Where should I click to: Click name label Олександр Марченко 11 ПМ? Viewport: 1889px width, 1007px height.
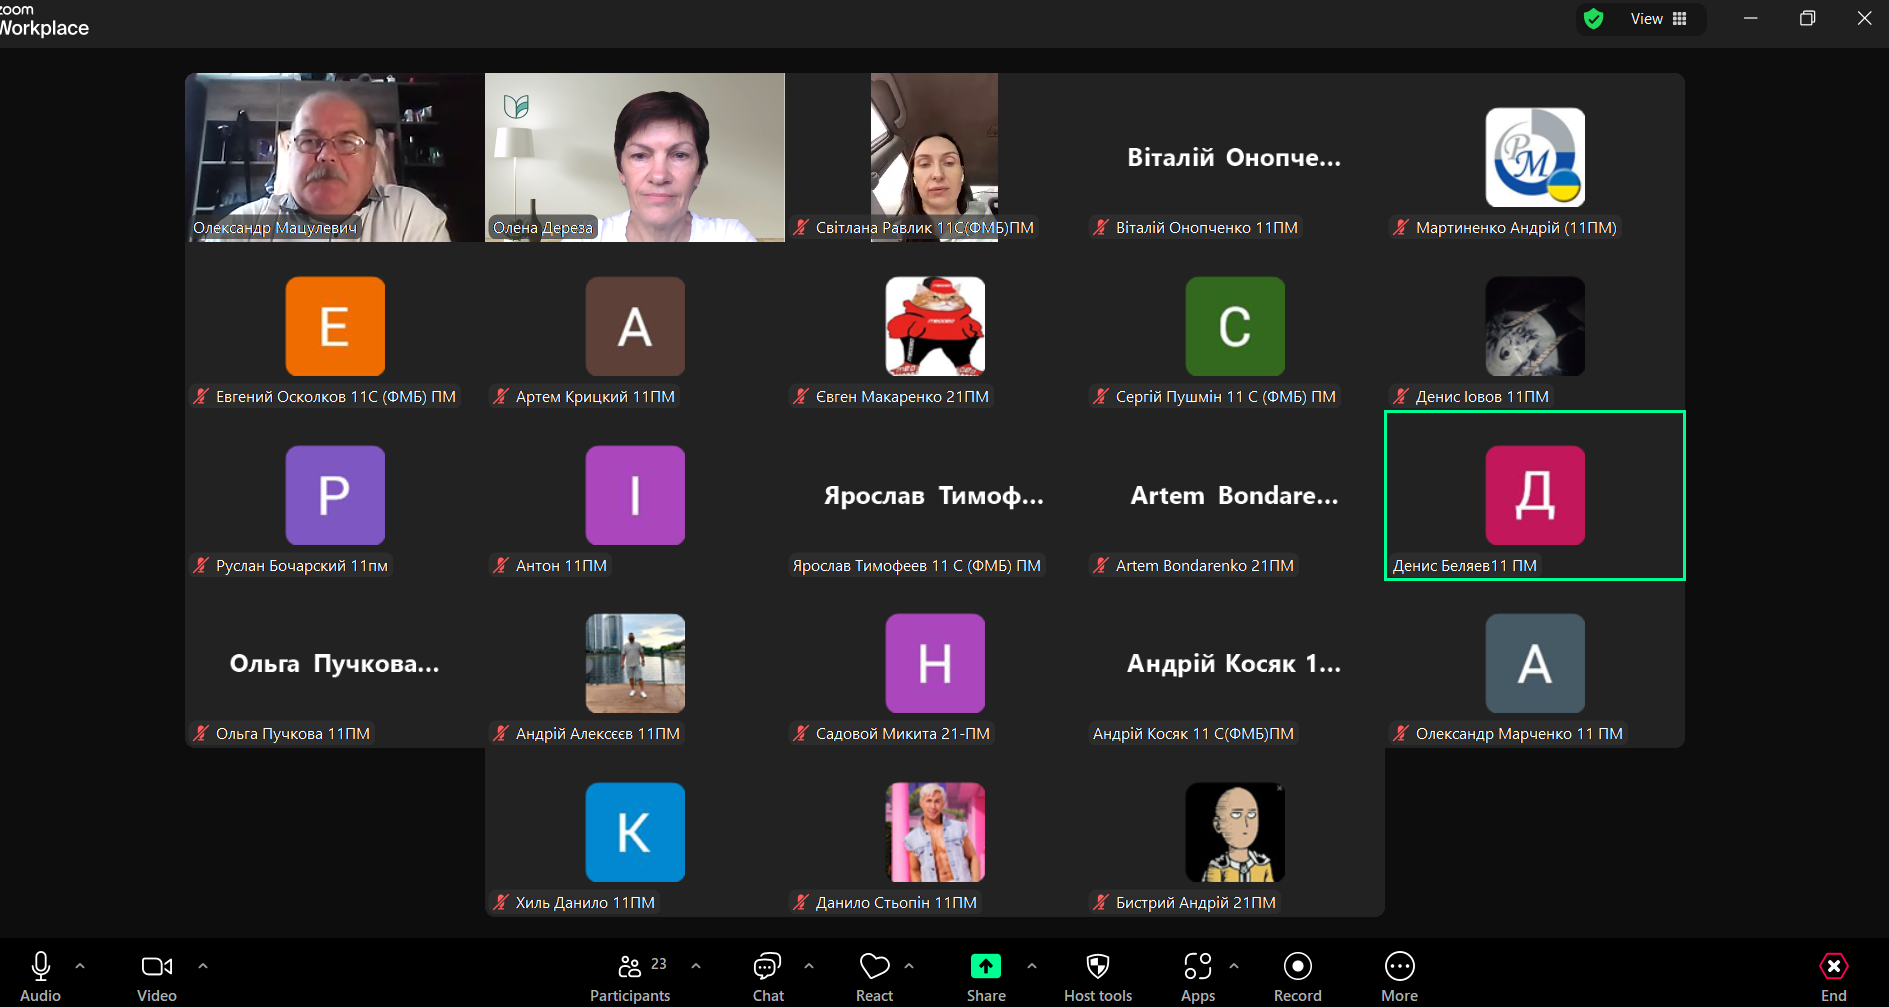(x=1519, y=734)
